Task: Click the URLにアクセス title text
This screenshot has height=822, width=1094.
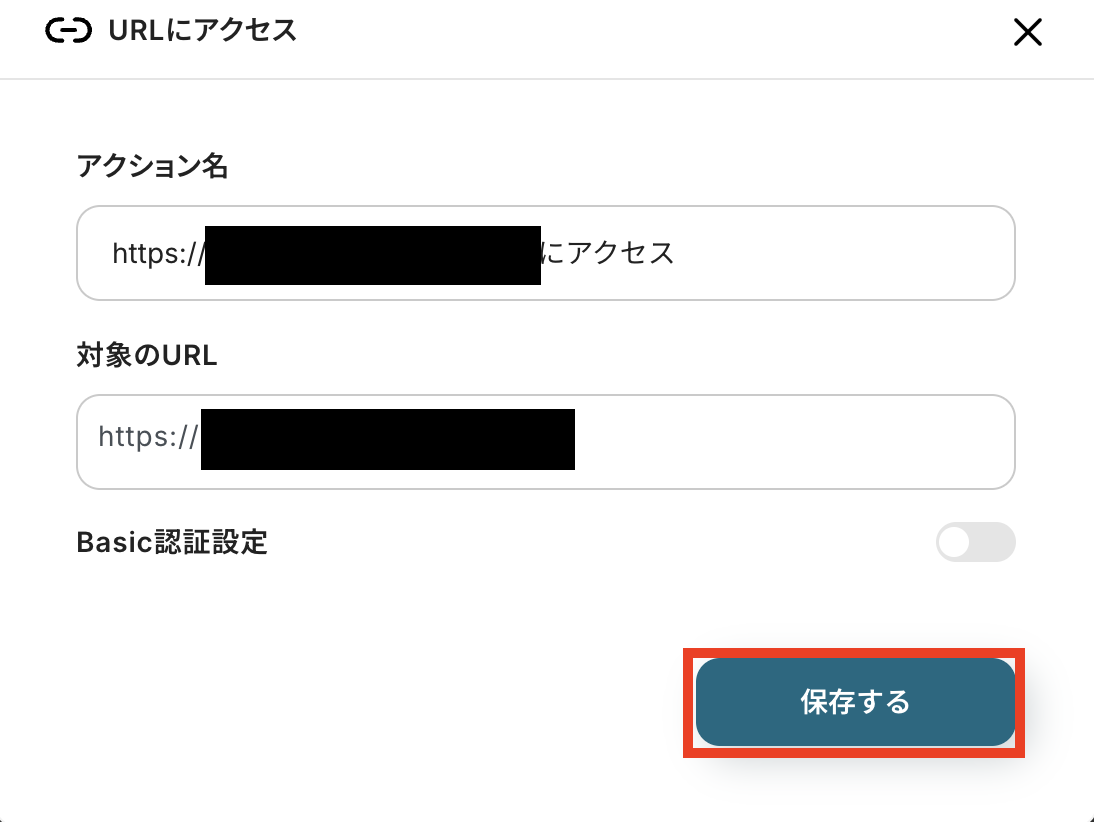Action: pyautogui.click(x=203, y=31)
